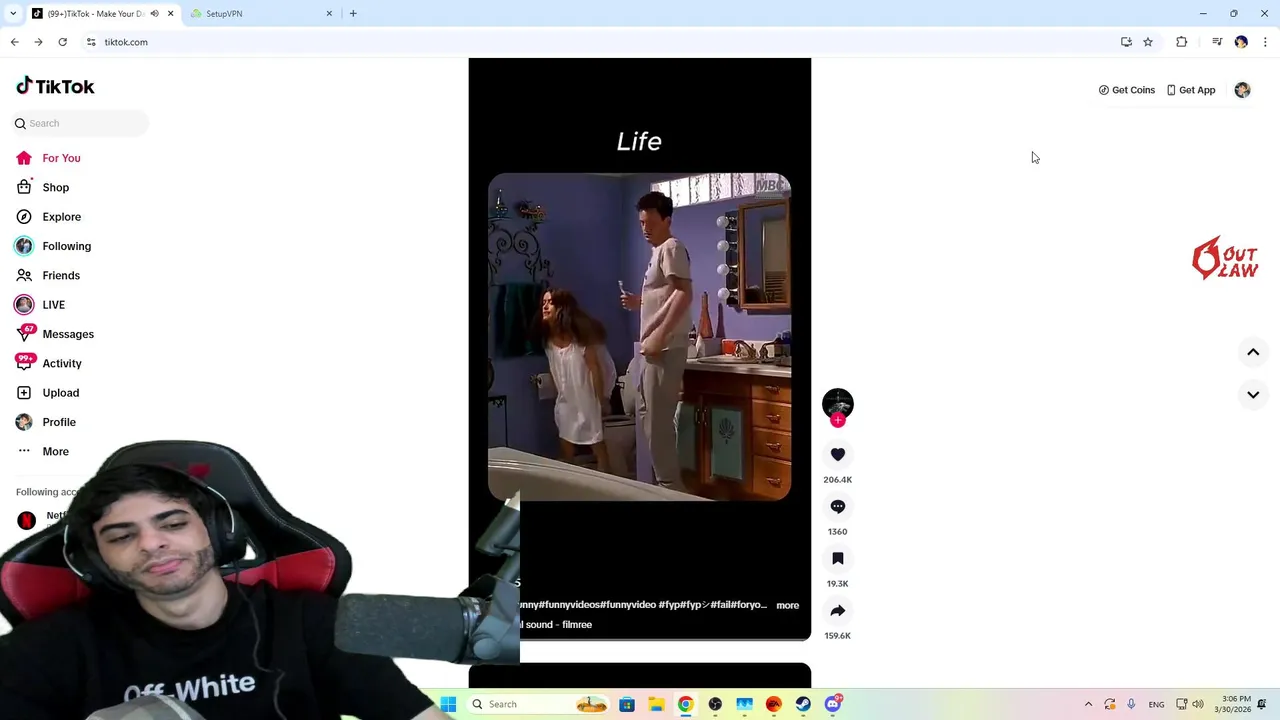Go back in browser history
The height and width of the screenshot is (720, 1280).
click(15, 42)
